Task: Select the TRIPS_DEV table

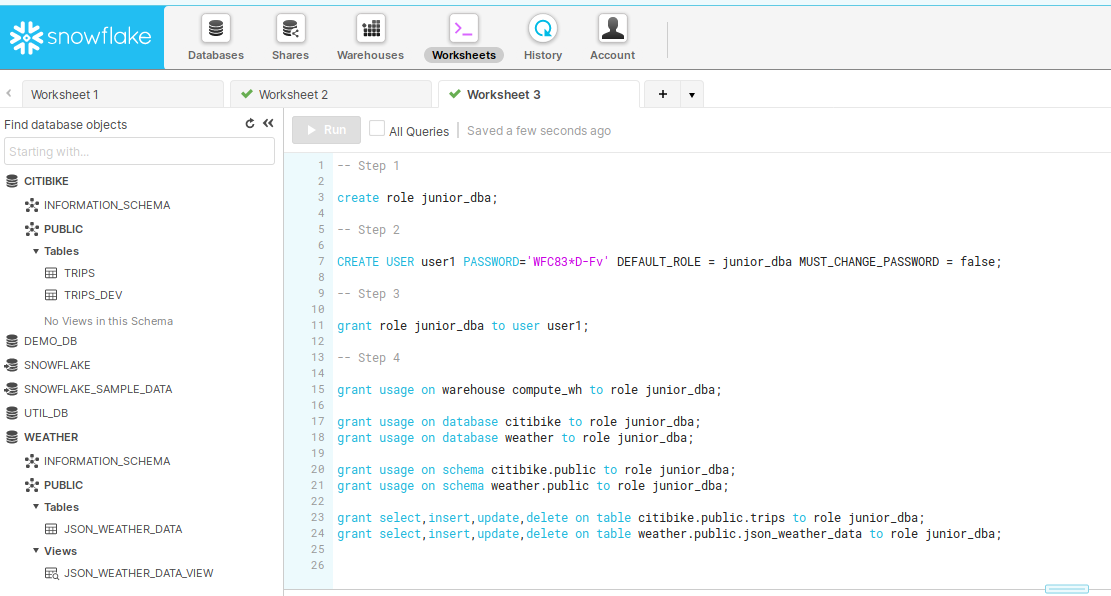Action: point(93,295)
